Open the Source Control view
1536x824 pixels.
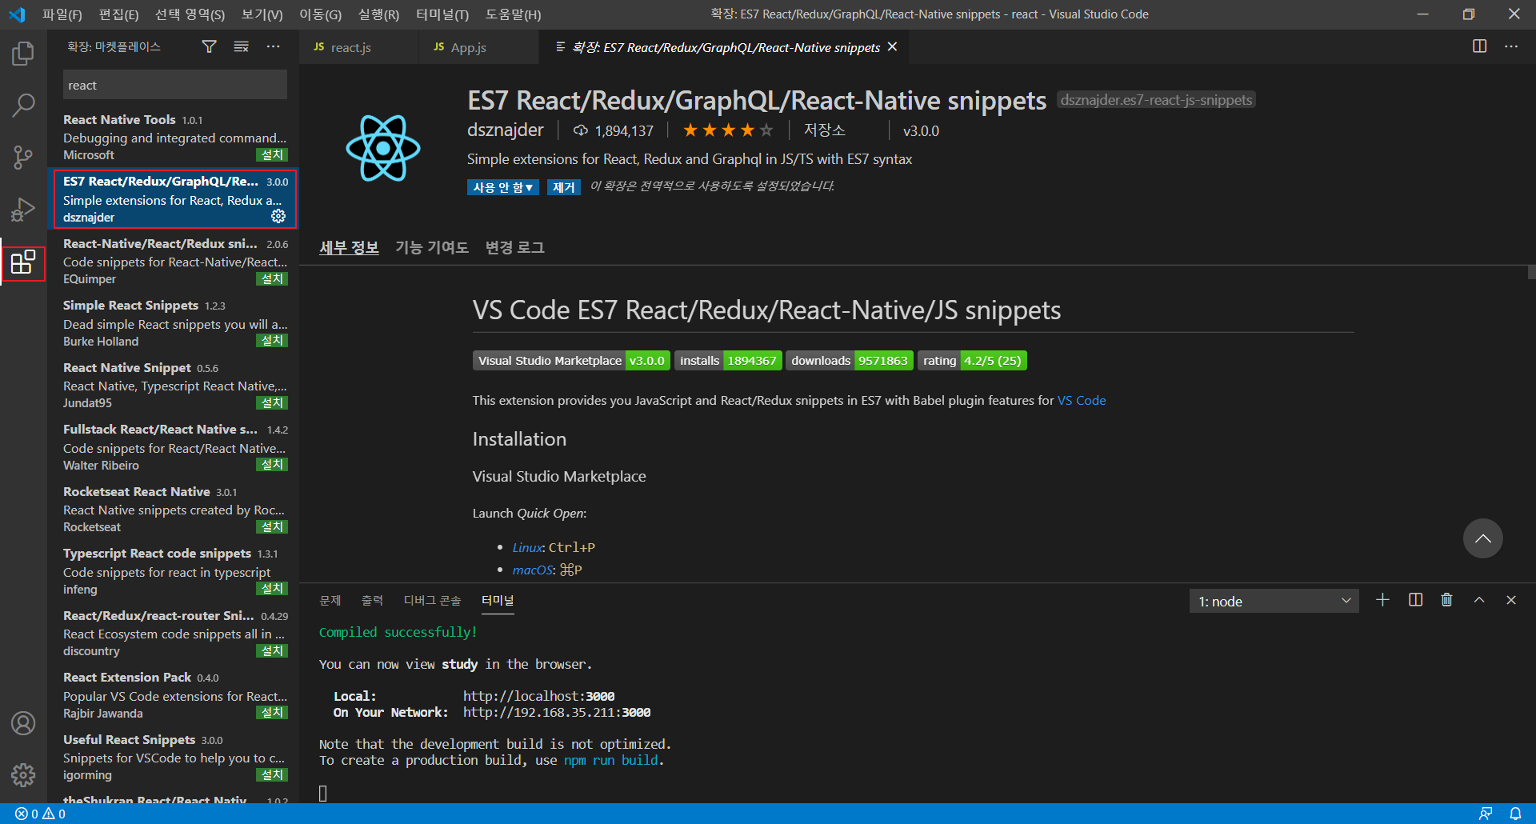coord(23,157)
